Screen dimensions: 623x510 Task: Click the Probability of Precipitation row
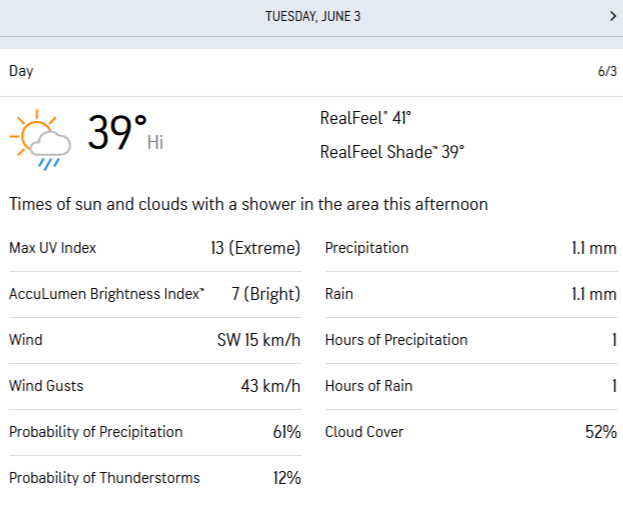[155, 432]
